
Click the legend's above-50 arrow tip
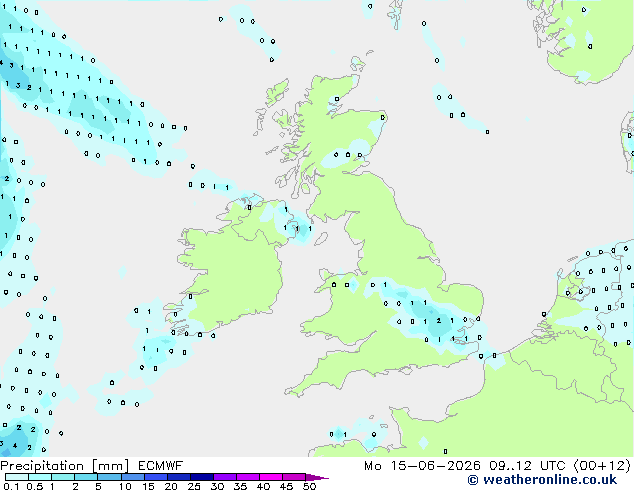click(317, 477)
